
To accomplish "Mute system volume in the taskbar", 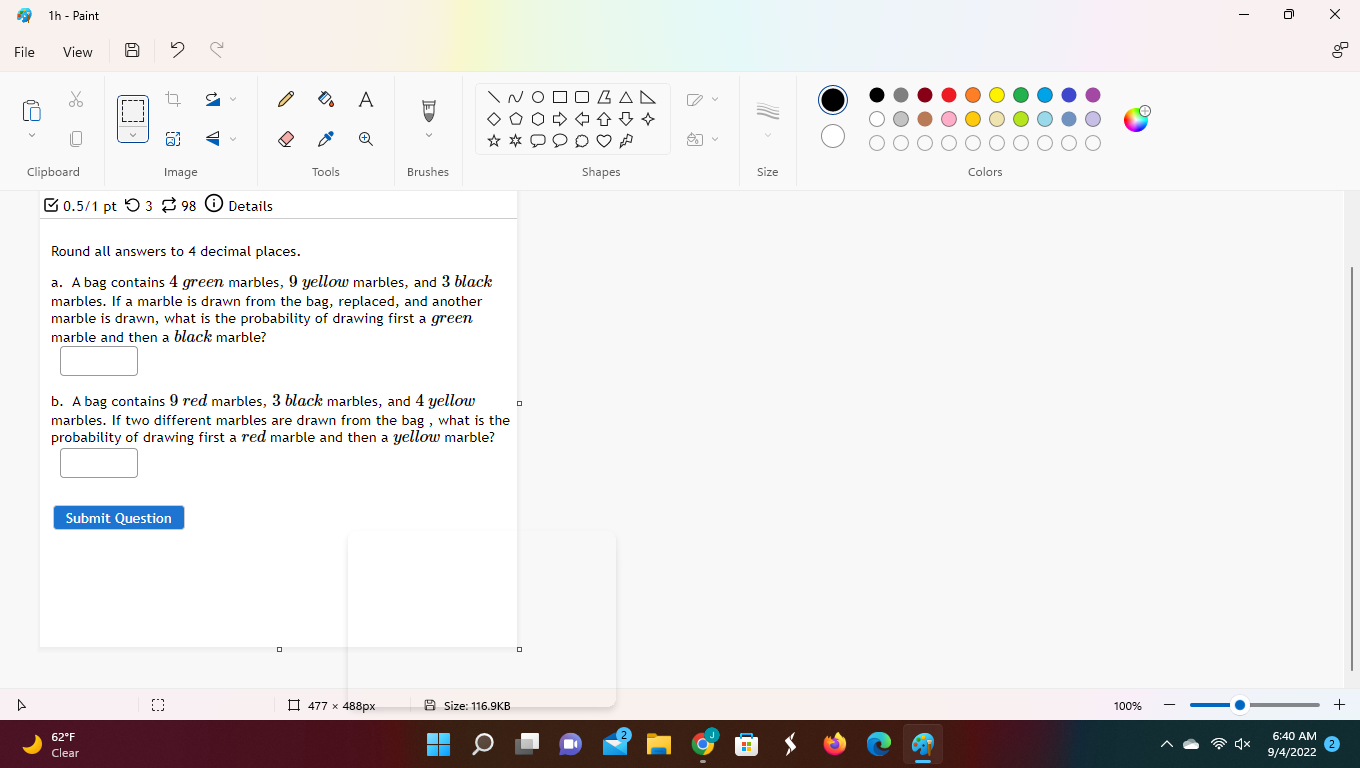I will click(1241, 744).
